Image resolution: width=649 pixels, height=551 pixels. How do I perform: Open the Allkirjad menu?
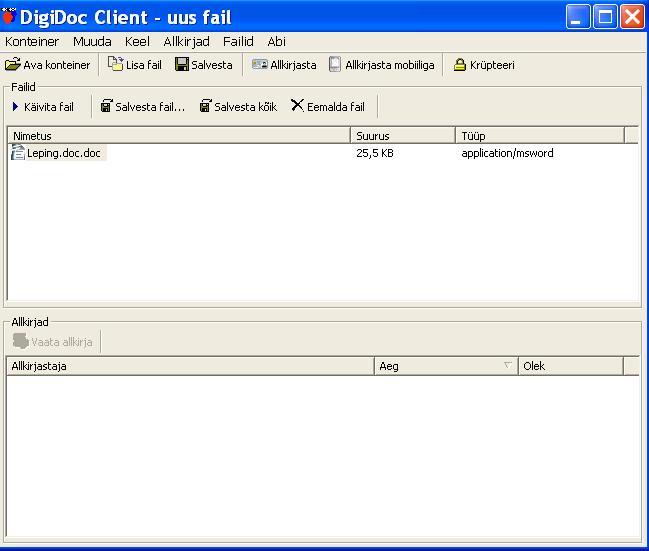tap(186, 42)
